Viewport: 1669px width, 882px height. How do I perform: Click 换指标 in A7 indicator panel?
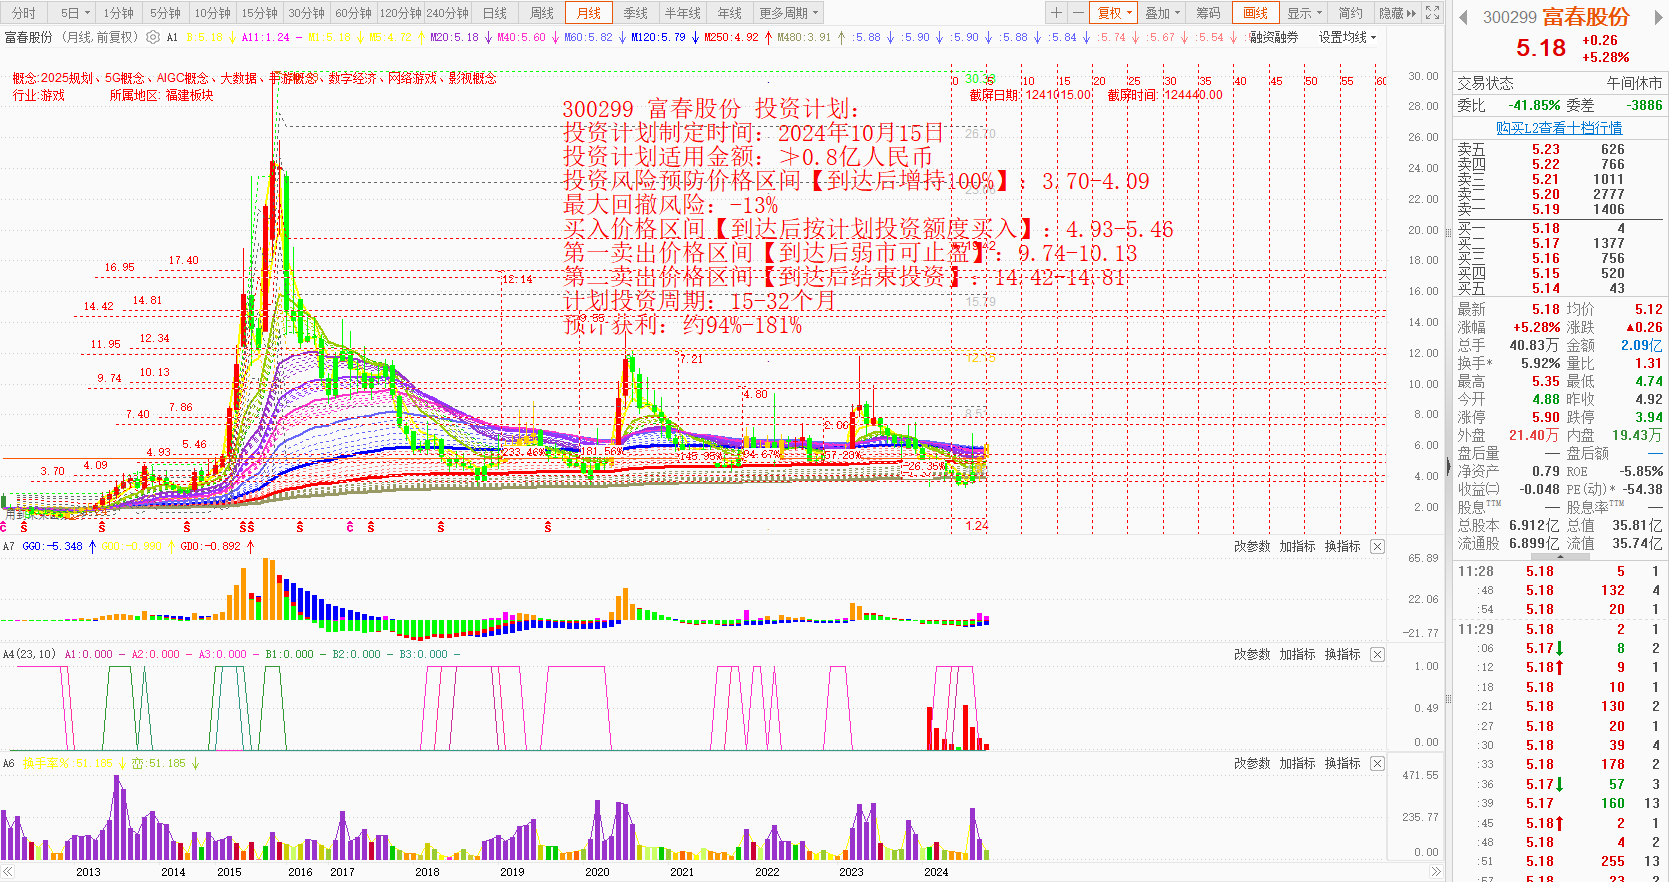1342,546
